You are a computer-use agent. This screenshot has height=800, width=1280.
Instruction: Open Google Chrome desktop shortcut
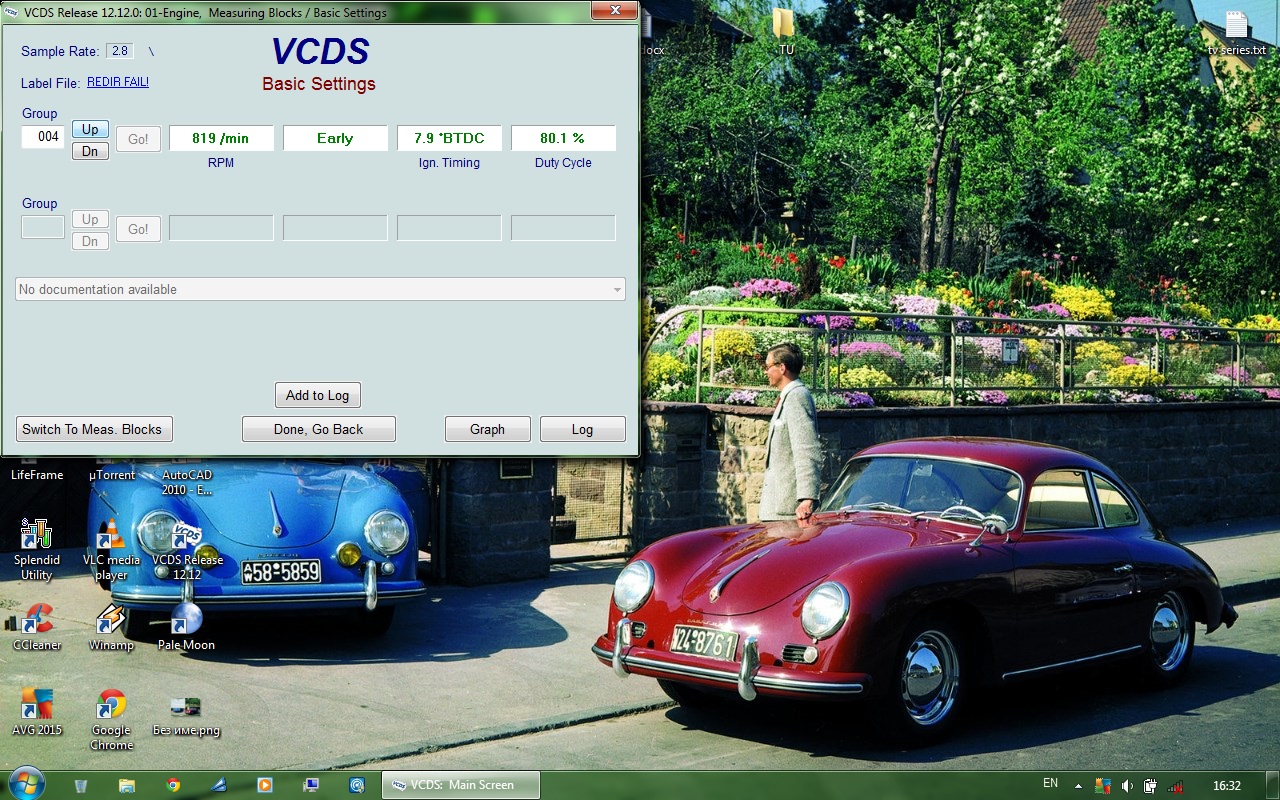point(111,706)
